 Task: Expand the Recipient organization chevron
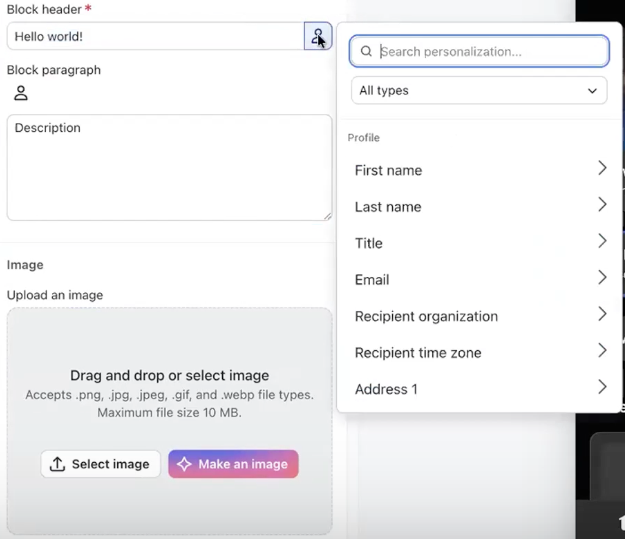(x=602, y=314)
